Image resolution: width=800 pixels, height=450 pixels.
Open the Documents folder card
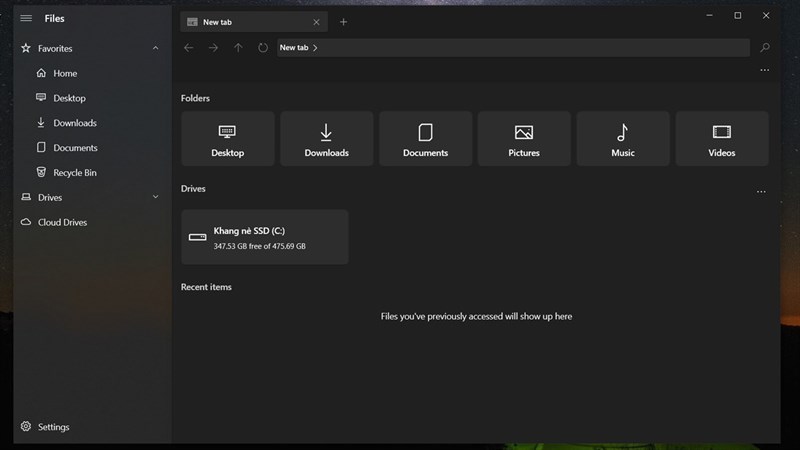point(426,138)
